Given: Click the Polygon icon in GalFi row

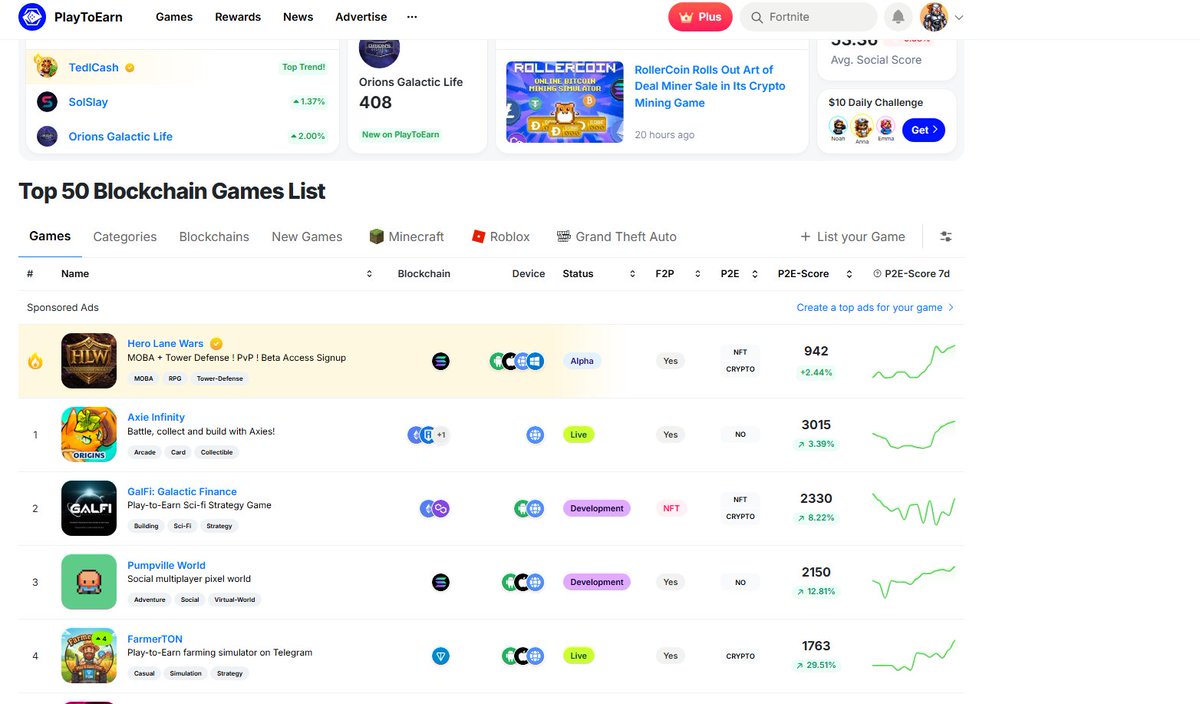Looking at the screenshot, I should click(x=440, y=509).
